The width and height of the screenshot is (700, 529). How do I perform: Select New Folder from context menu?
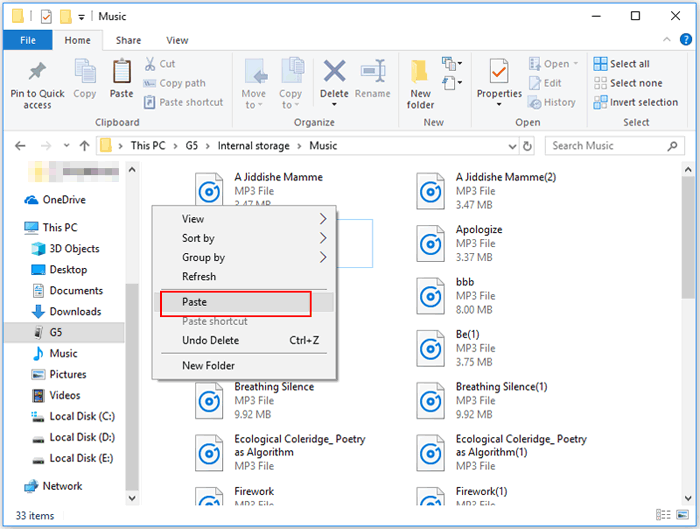(208, 365)
